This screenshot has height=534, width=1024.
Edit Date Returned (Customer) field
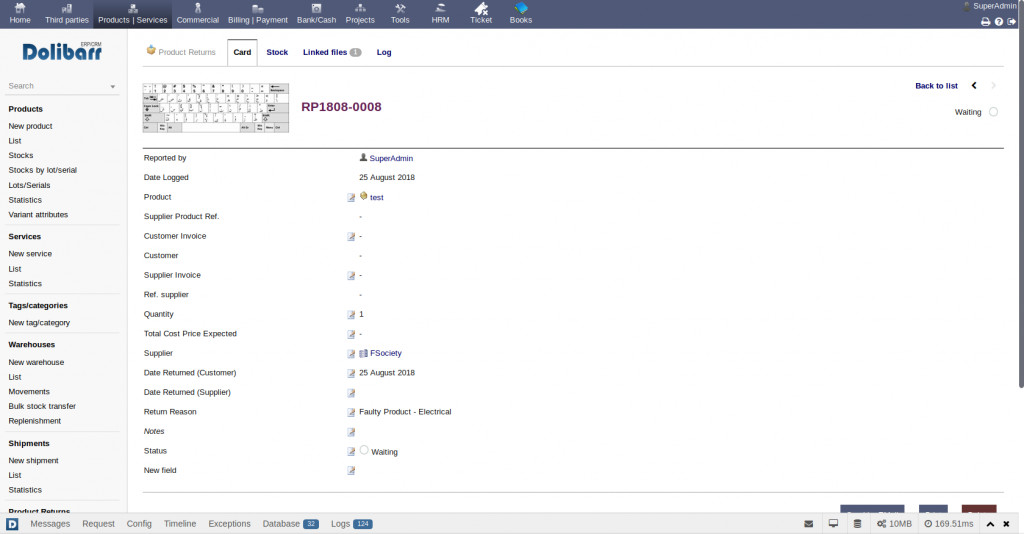point(351,373)
